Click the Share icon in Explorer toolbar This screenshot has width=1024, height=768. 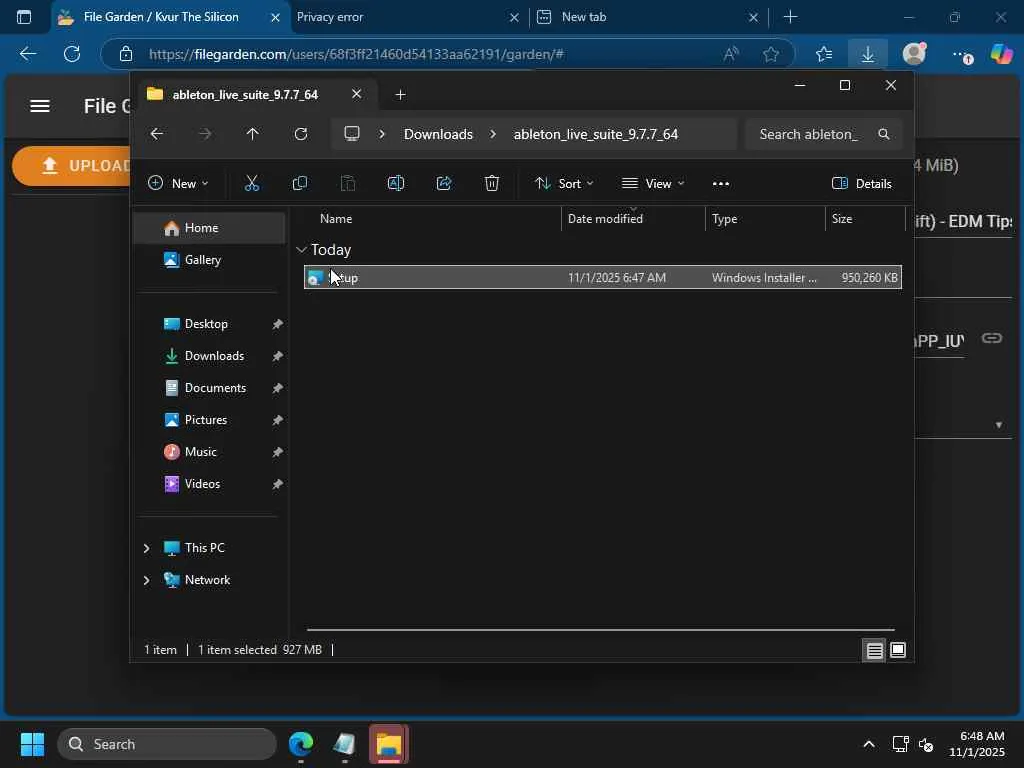click(444, 184)
